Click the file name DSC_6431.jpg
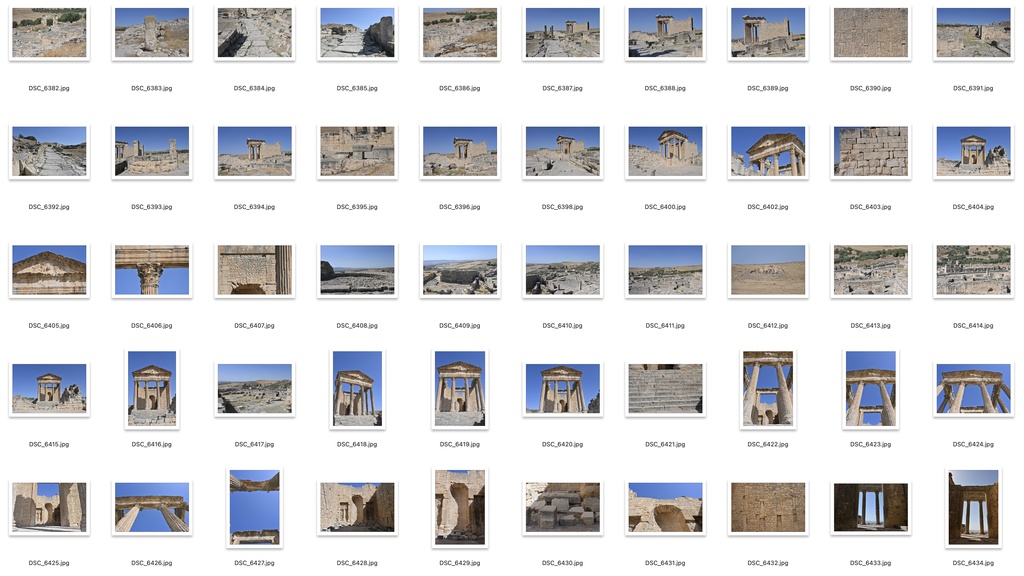The width and height of the screenshot is (1024, 576). click(x=665, y=563)
